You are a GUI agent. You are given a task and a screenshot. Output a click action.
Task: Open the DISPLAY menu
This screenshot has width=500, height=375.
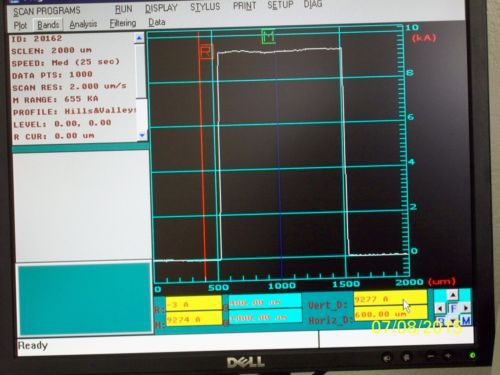[161, 8]
